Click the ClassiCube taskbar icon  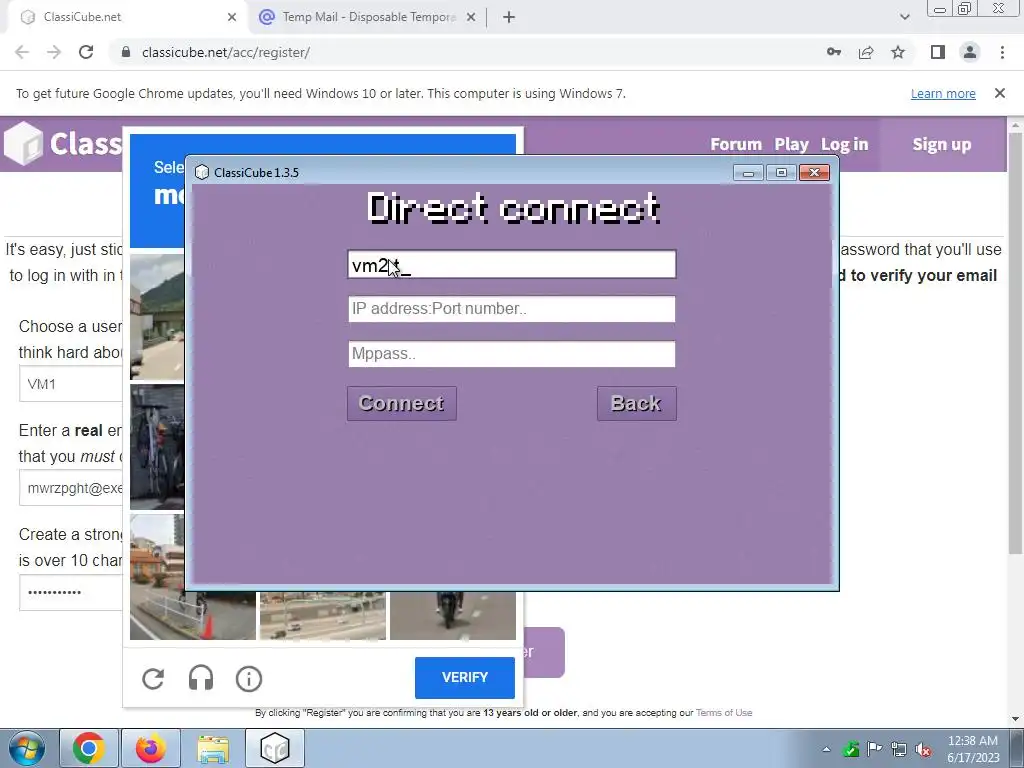[275, 748]
